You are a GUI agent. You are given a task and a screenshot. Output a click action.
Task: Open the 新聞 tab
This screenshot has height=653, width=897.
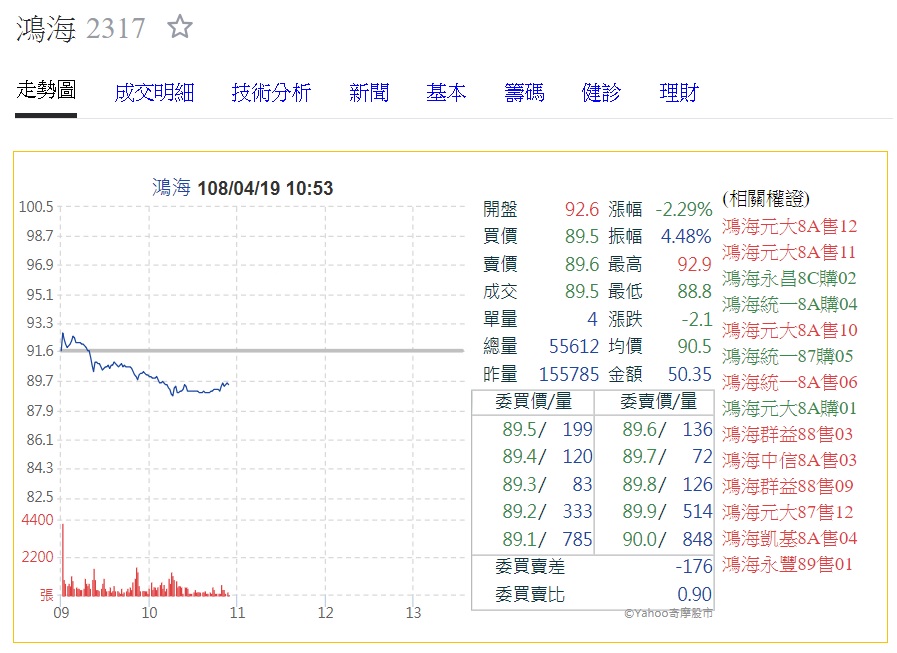(369, 93)
